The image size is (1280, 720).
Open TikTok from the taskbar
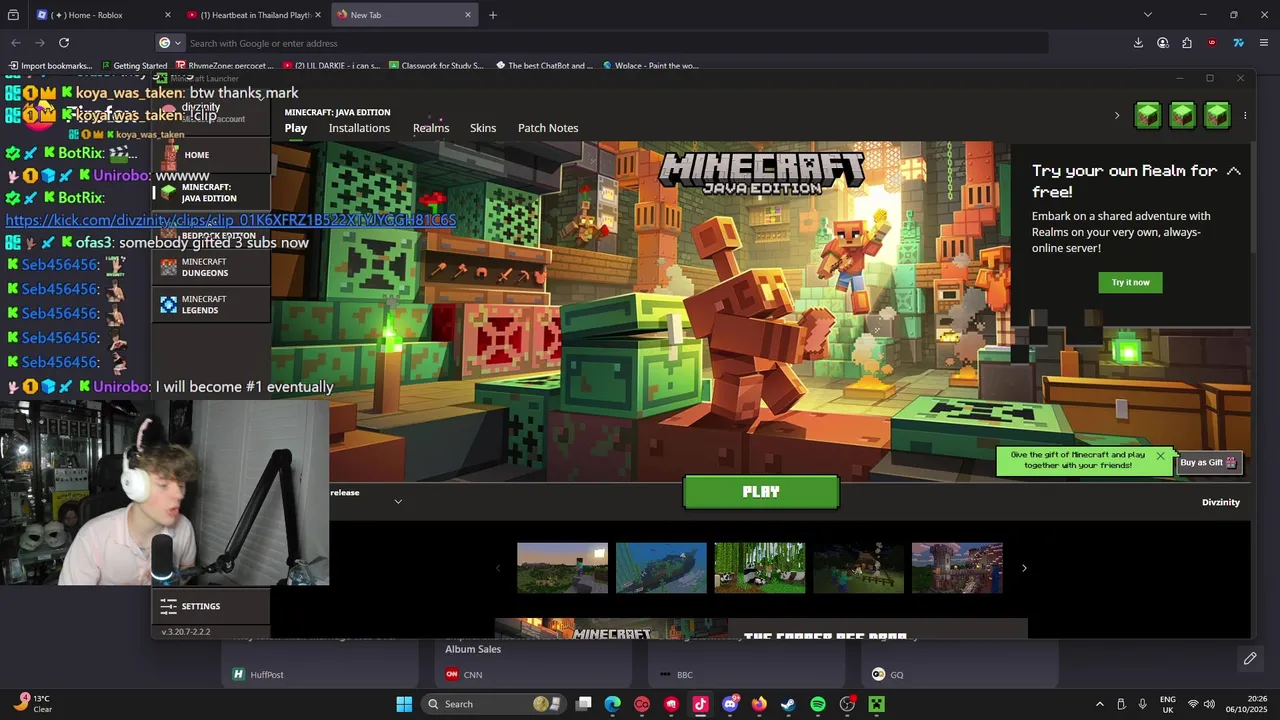(x=700, y=704)
